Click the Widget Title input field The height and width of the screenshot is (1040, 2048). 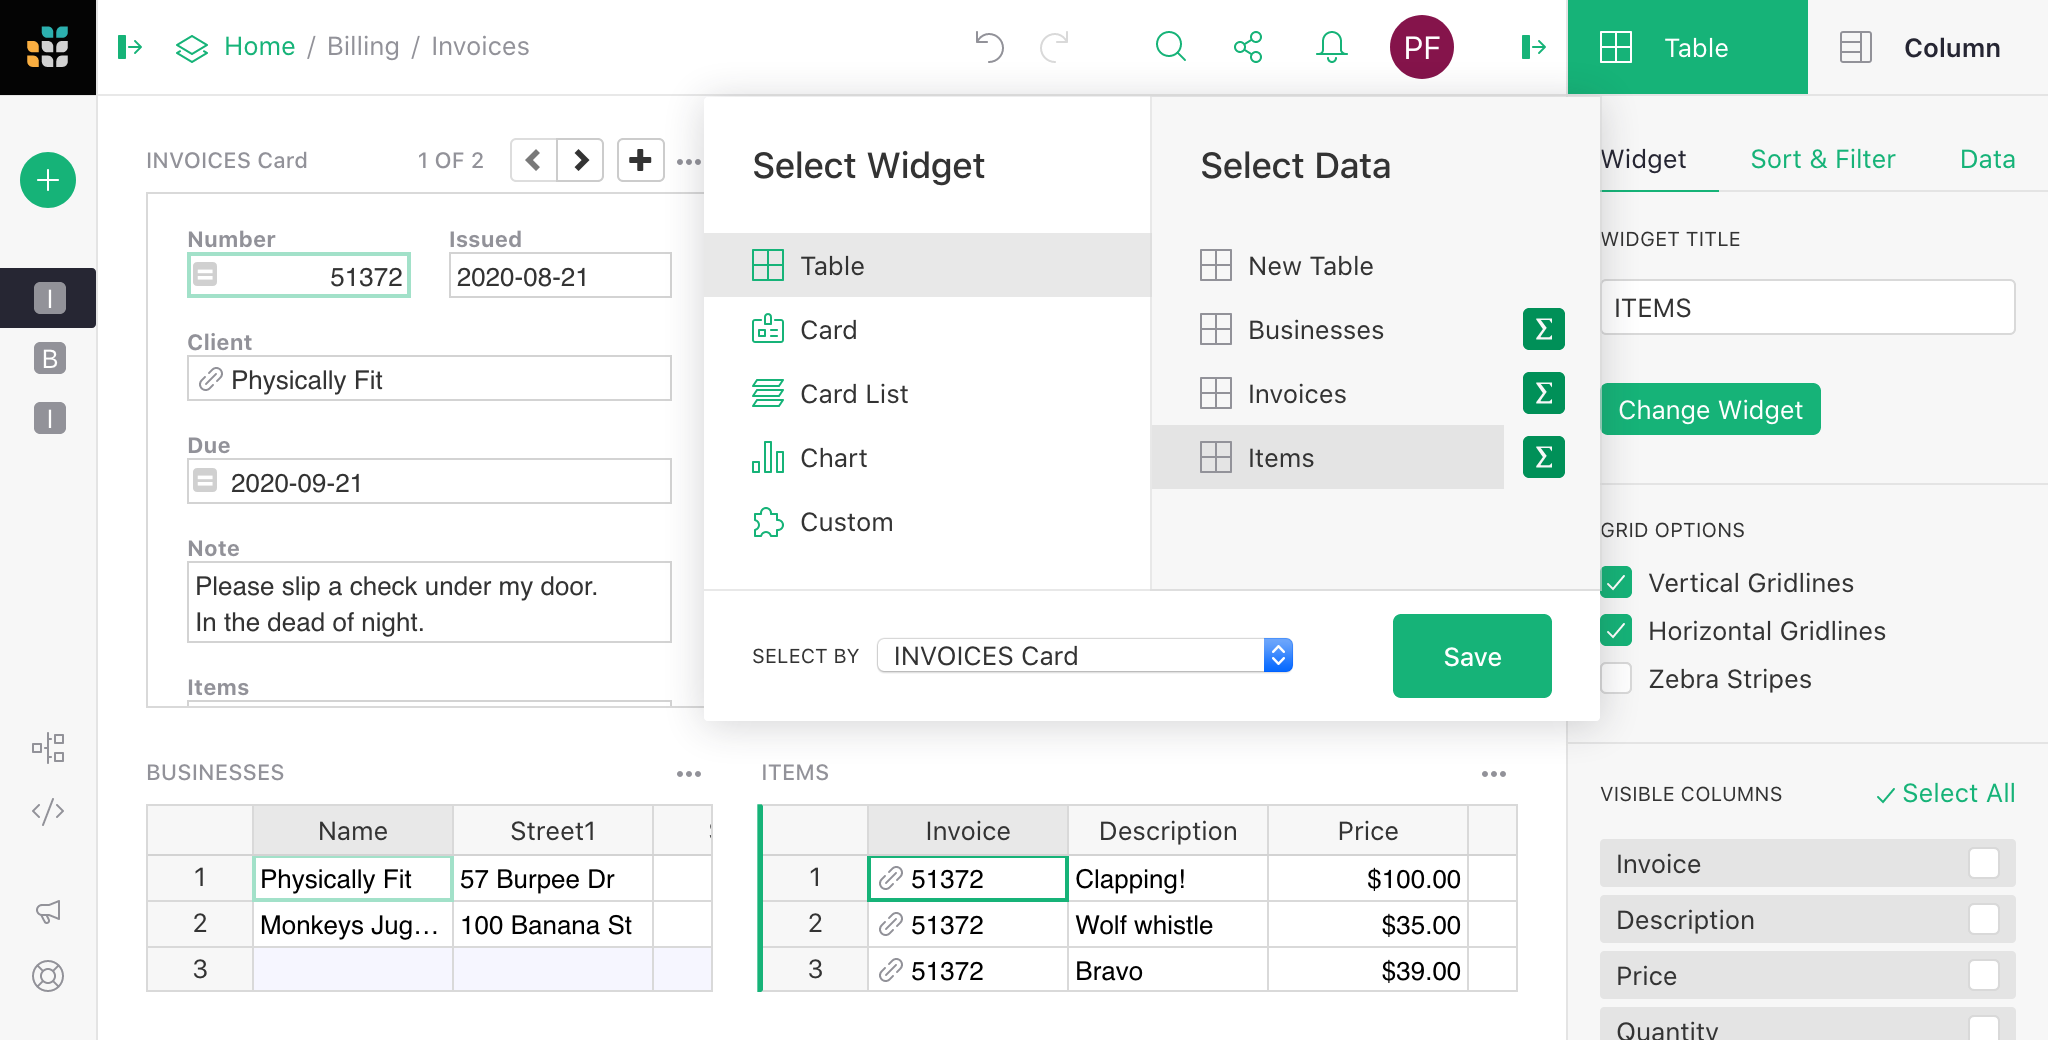(x=1806, y=308)
